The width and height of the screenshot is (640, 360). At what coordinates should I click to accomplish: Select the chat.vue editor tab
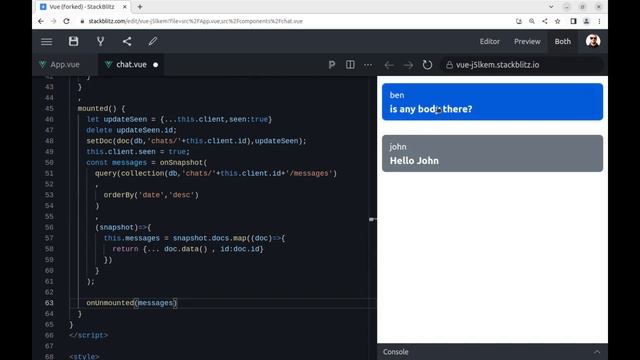click(131, 64)
